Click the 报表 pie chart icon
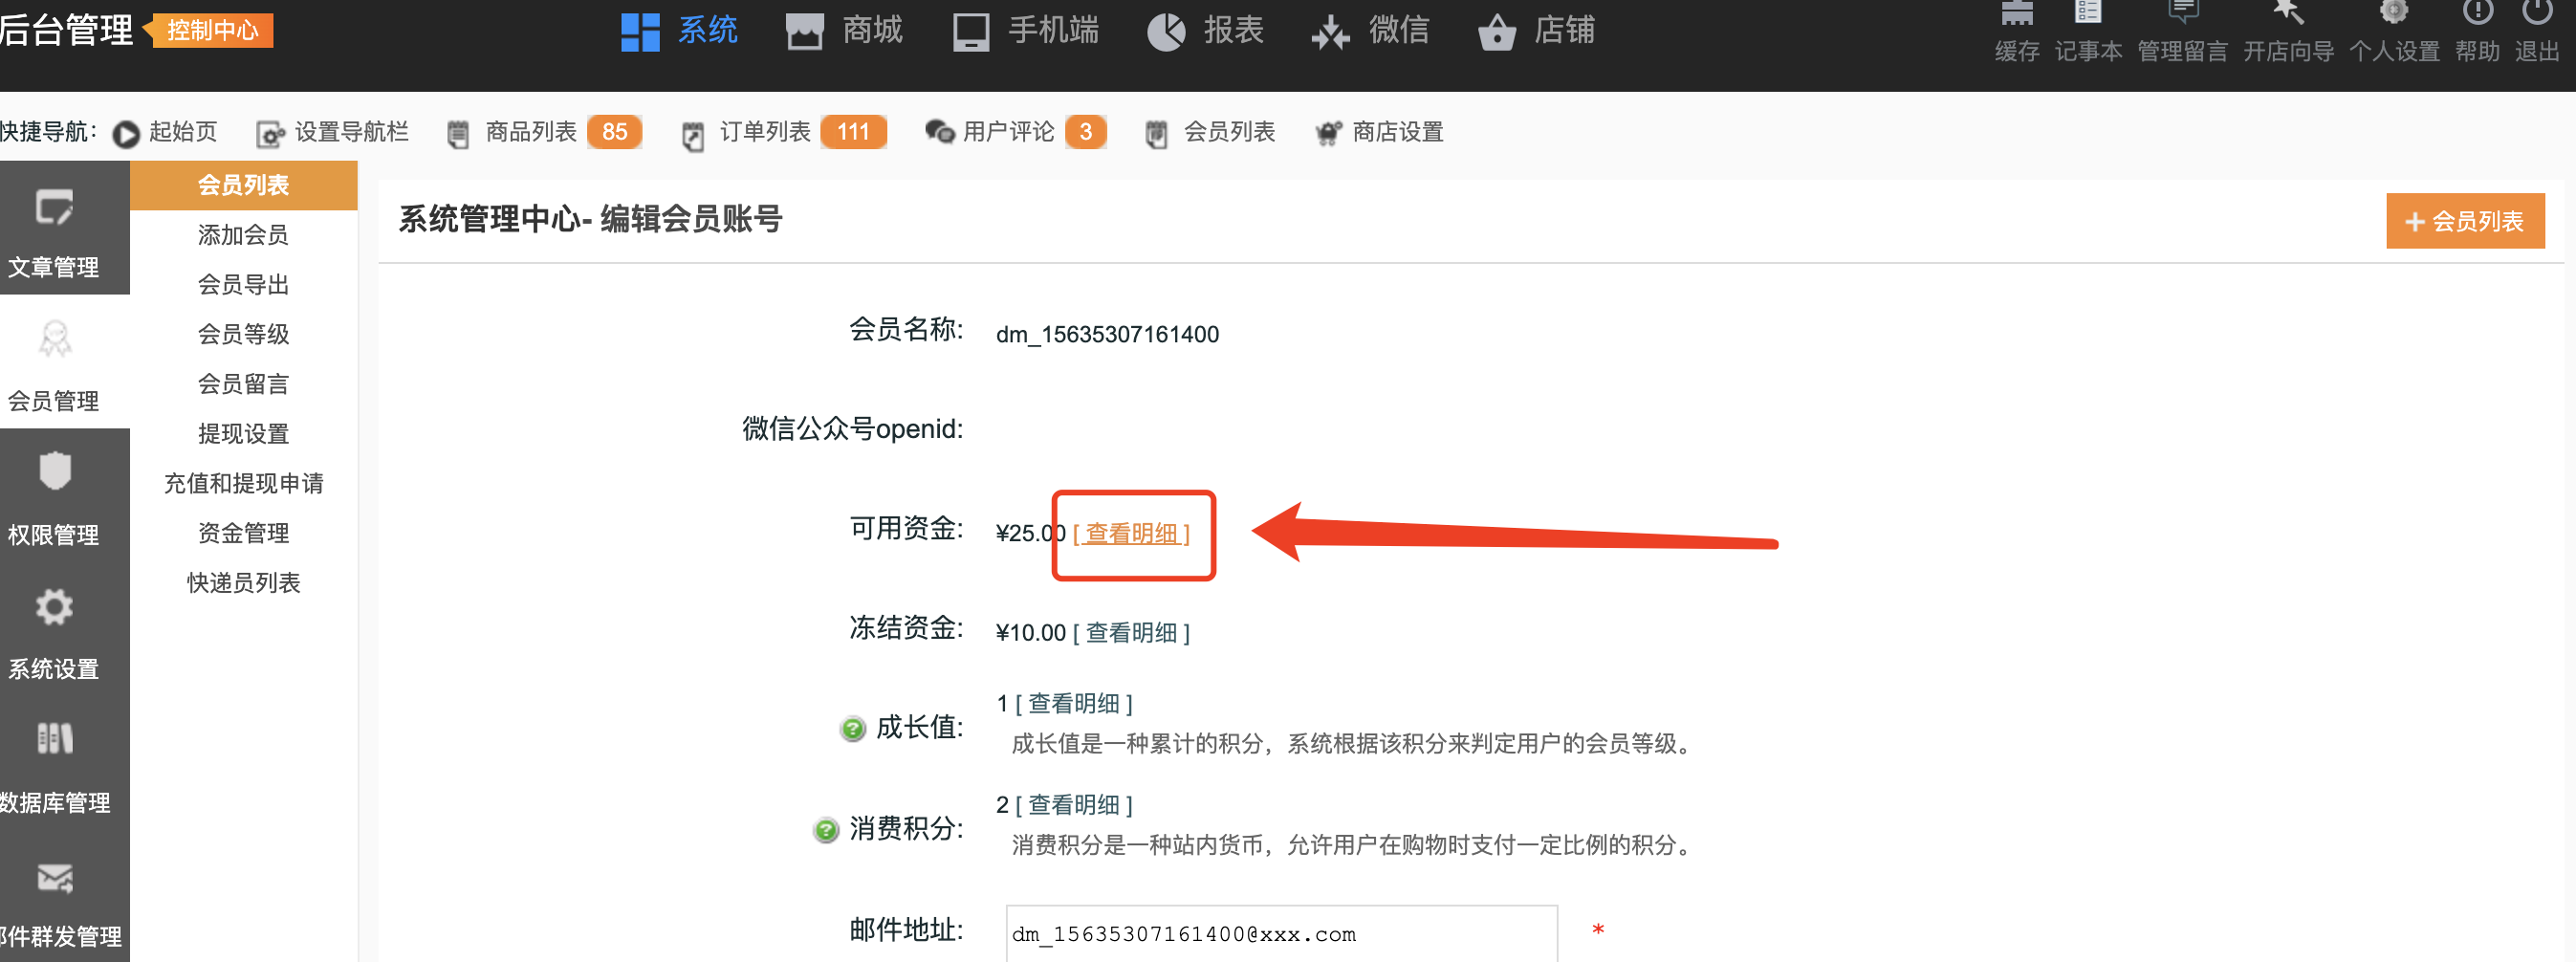The height and width of the screenshot is (962, 2576). point(1165,32)
